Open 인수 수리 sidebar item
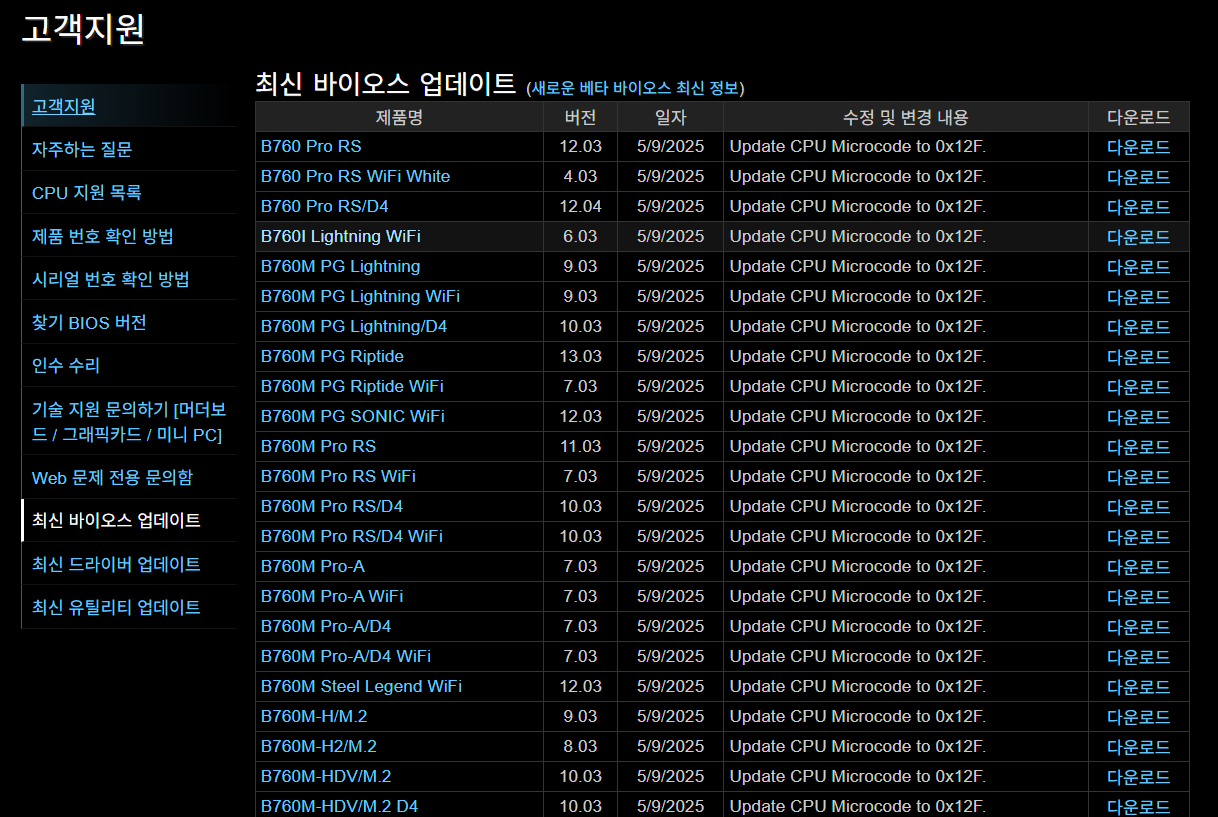The image size is (1218, 817). [x=66, y=366]
